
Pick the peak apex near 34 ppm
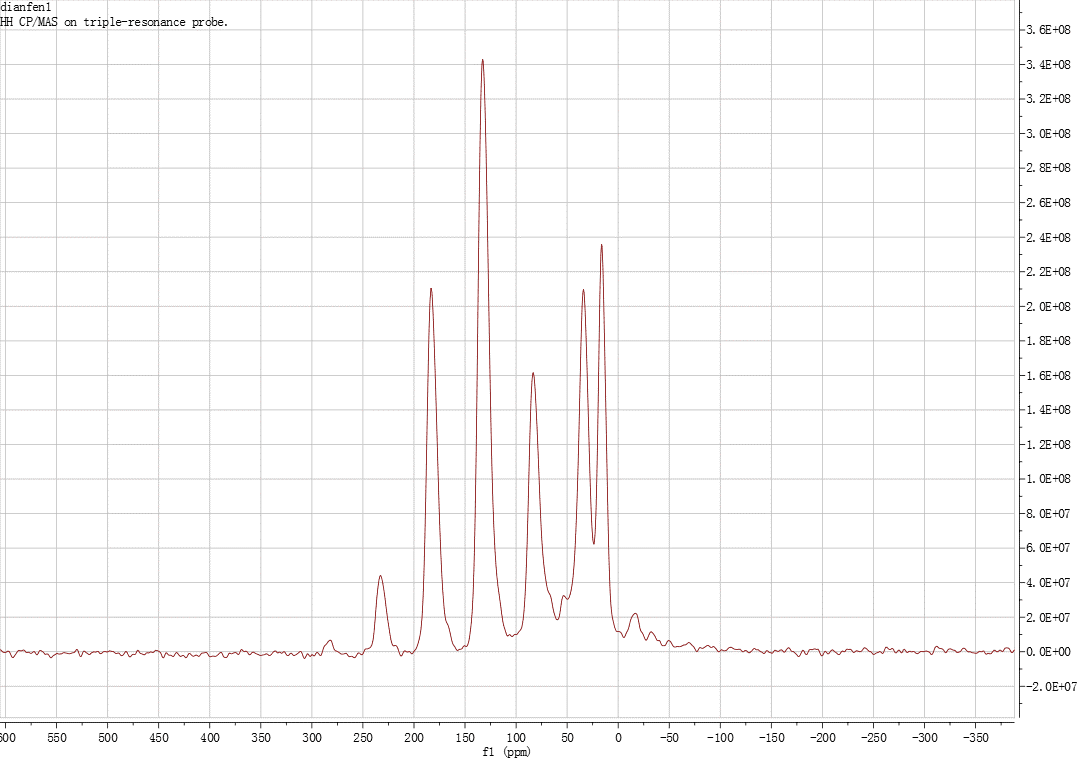coord(583,291)
